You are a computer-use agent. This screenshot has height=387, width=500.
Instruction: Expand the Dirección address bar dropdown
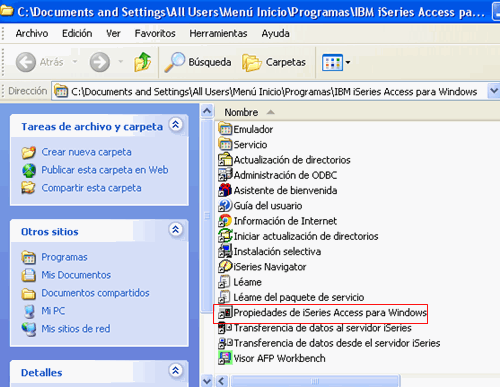(x=494, y=91)
